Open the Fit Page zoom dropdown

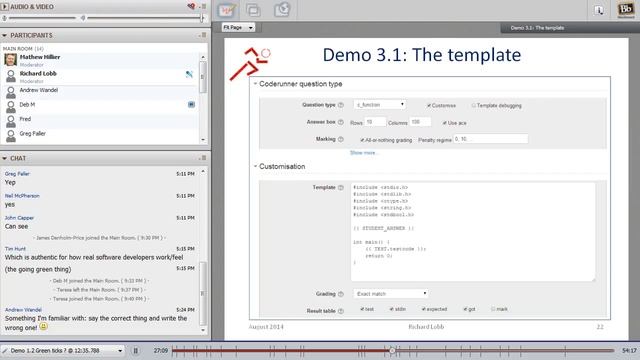(238, 27)
